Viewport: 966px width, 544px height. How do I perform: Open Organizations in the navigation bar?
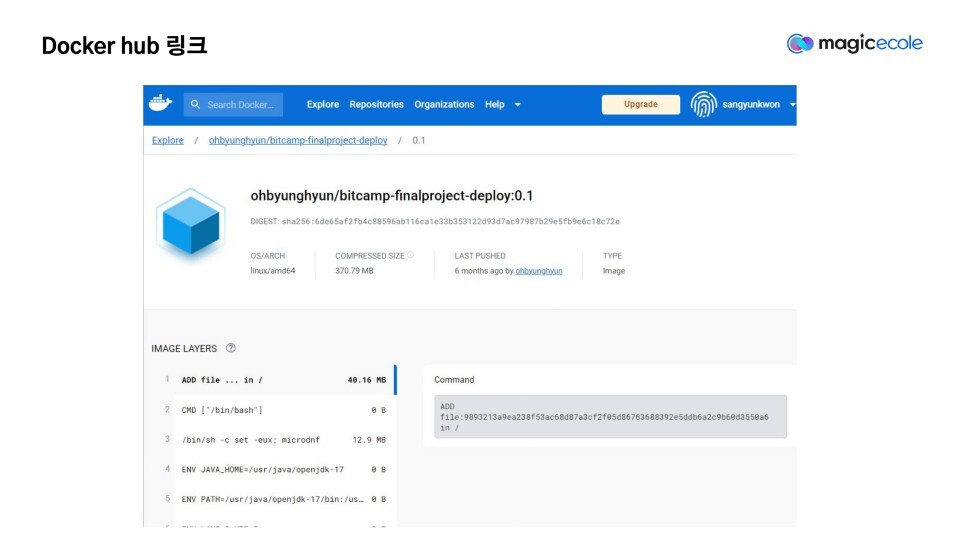pos(444,105)
